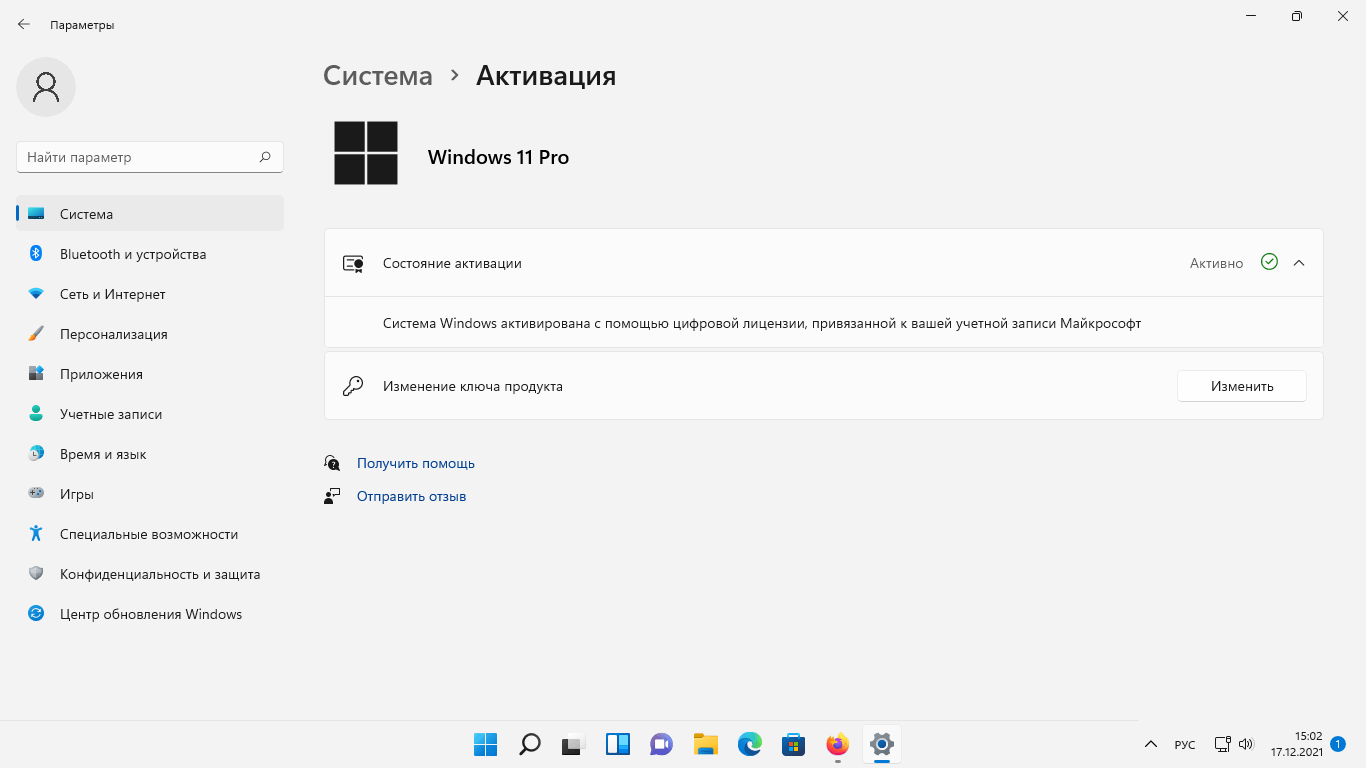This screenshot has width=1366, height=768.
Task: Open 'Персонализация' settings
Action: point(150,334)
